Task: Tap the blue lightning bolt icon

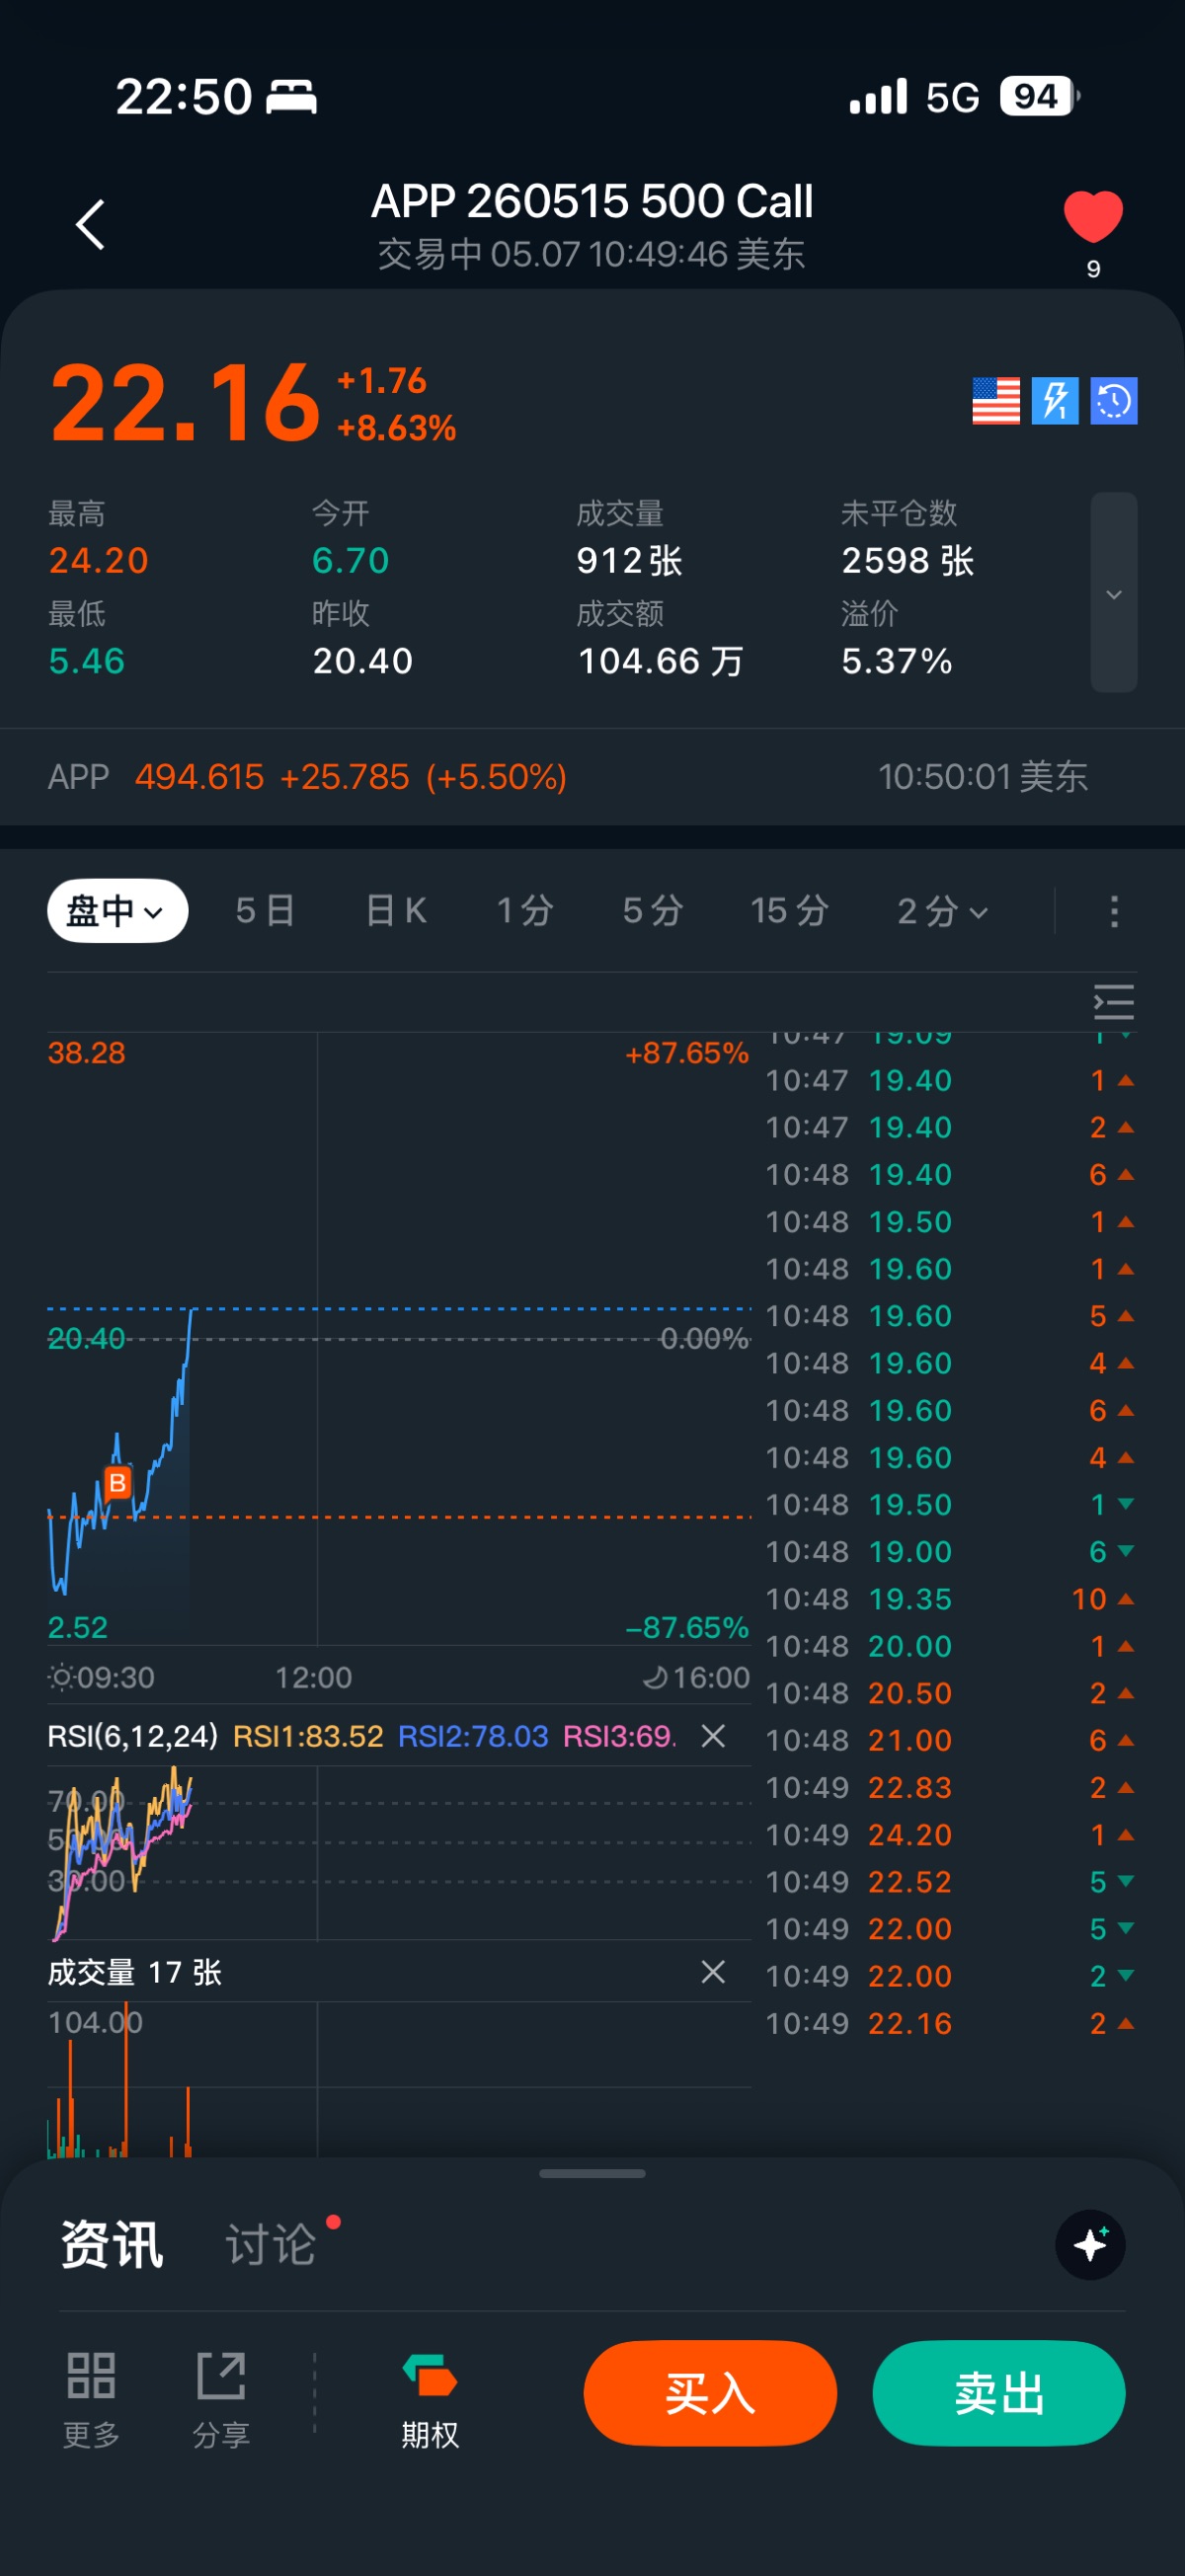Action: click(1055, 401)
